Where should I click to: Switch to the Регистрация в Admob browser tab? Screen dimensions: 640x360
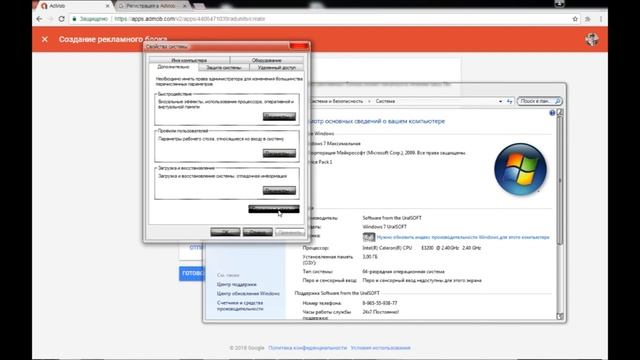pos(150,6)
